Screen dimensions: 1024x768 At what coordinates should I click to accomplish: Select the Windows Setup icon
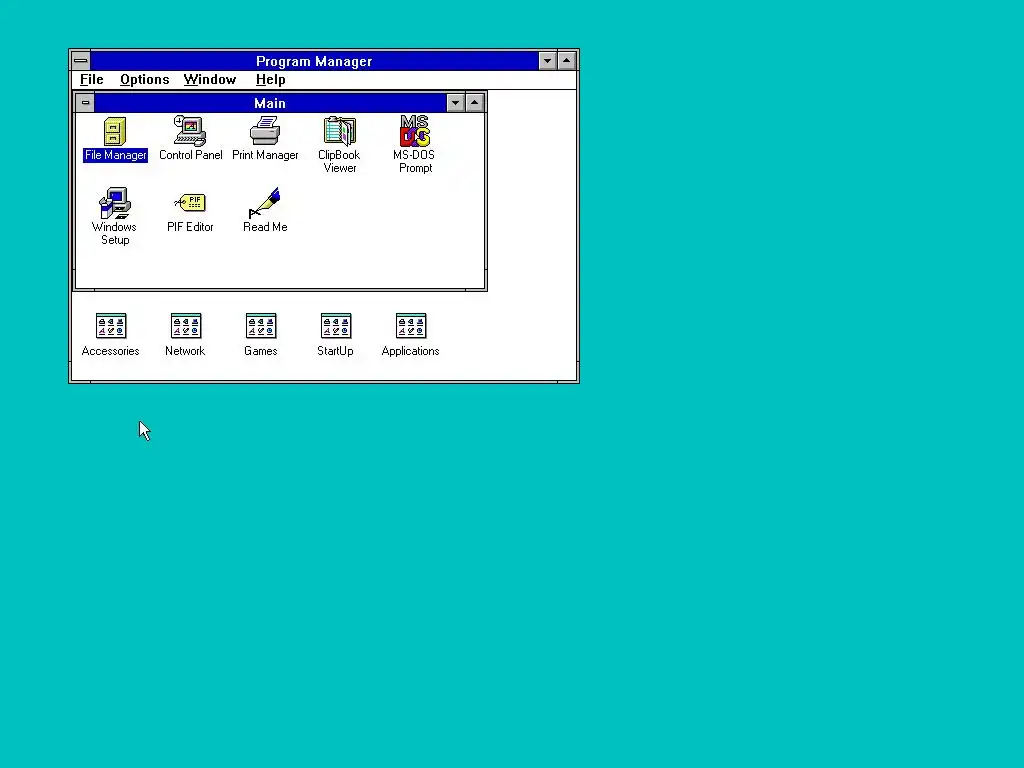(x=114, y=203)
